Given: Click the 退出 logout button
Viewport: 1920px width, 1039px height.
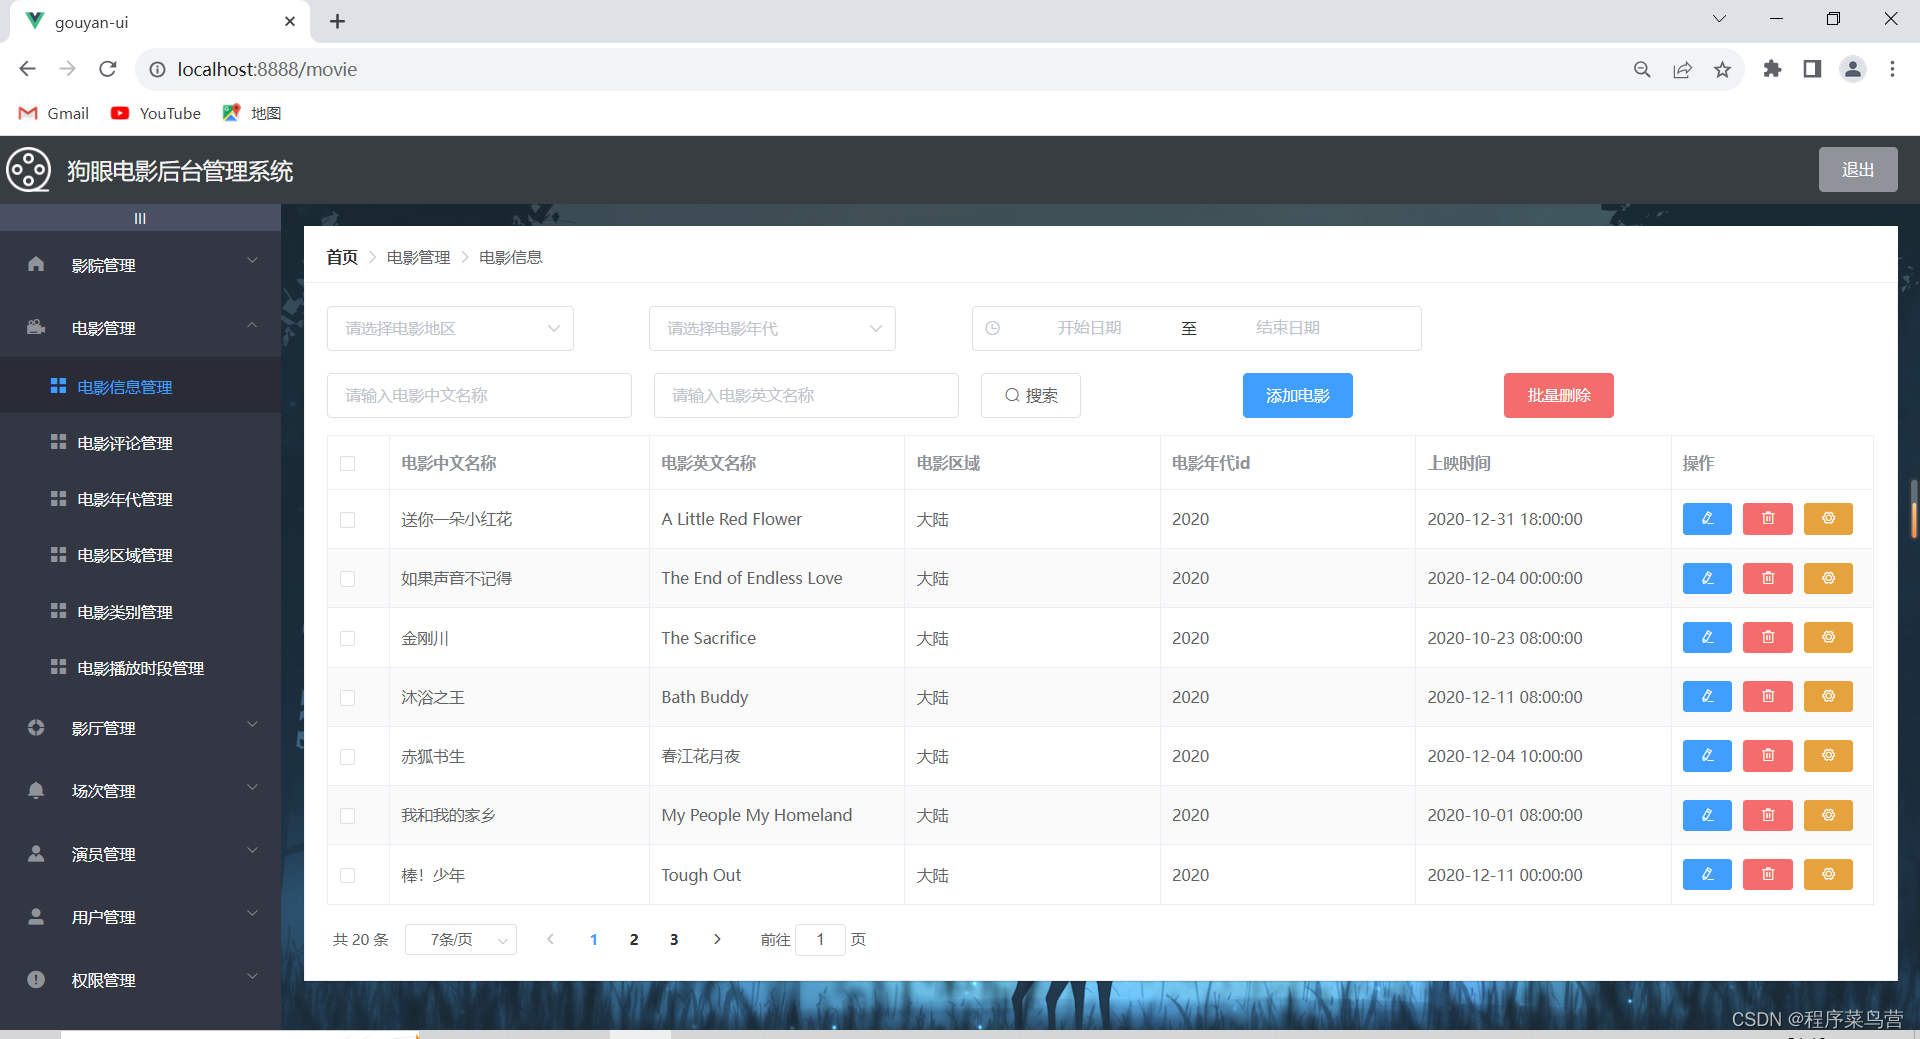Looking at the screenshot, I should tap(1858, 170).
